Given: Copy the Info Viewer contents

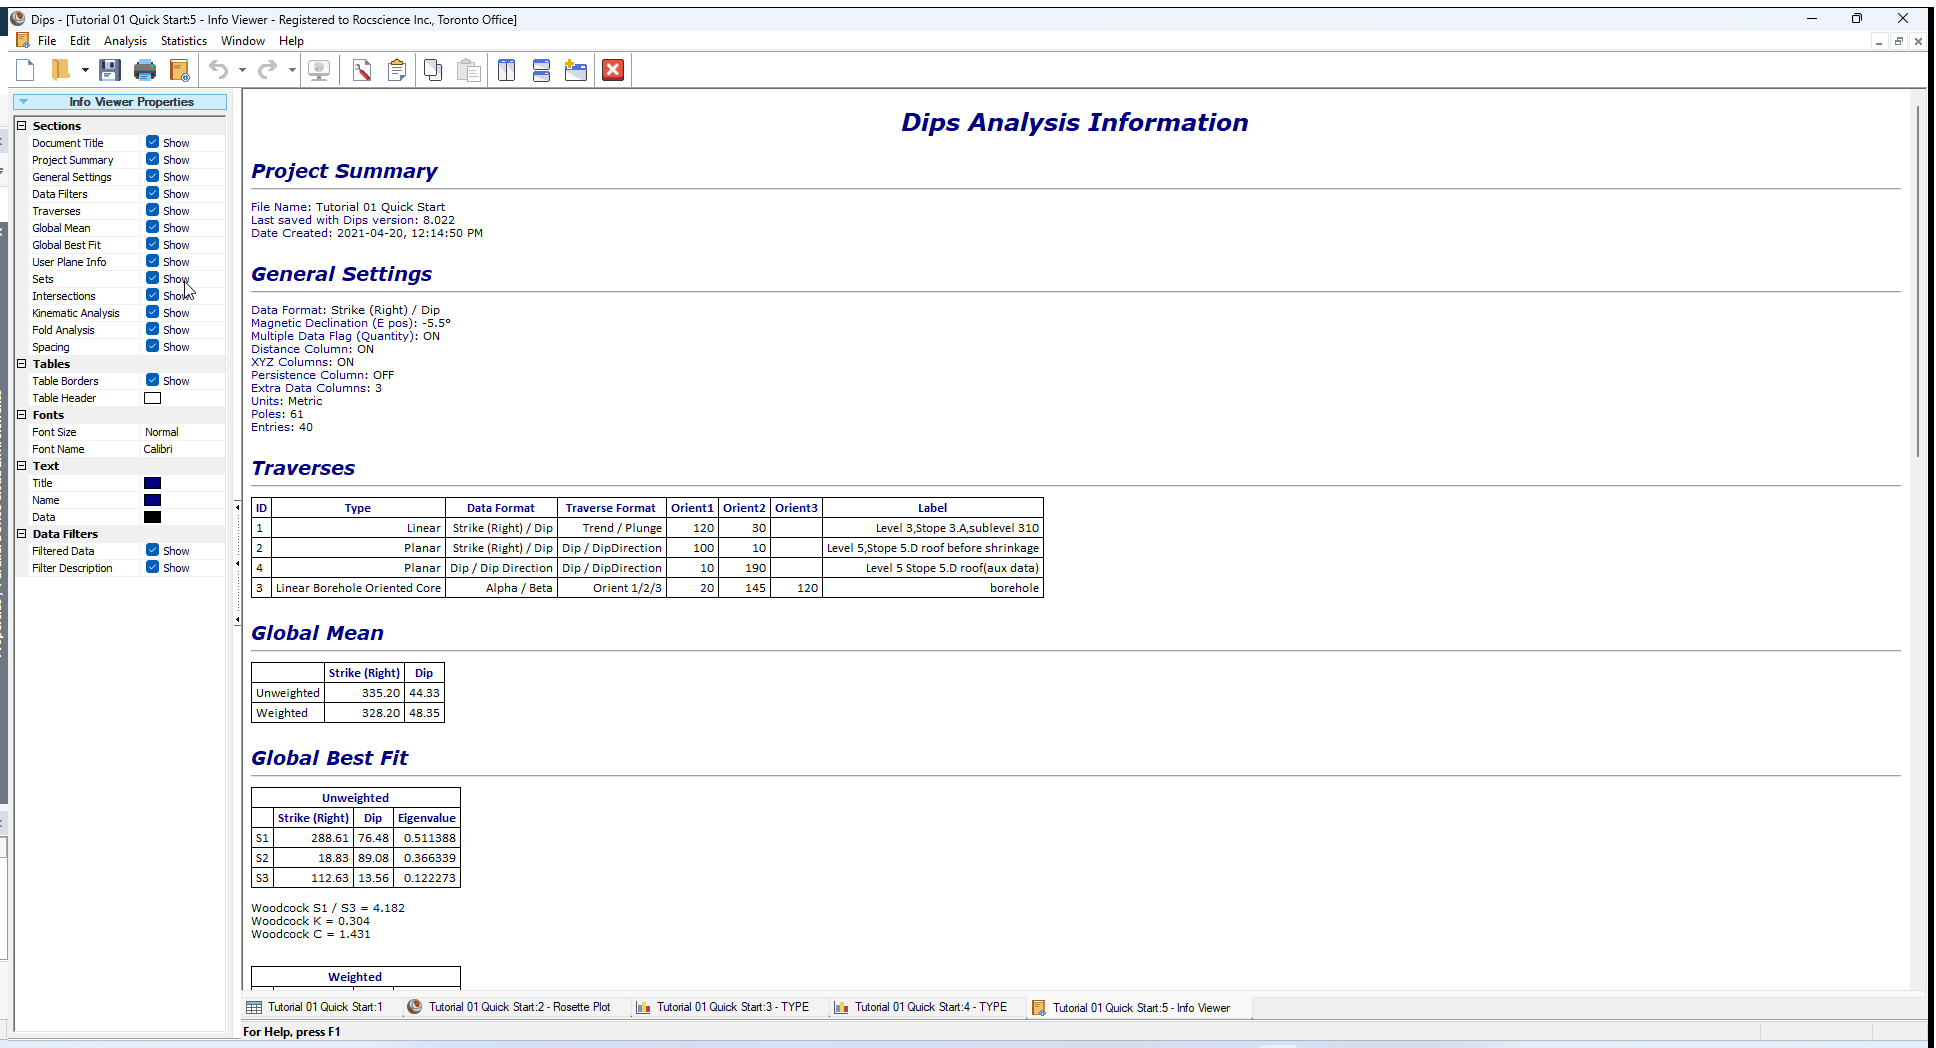Looking at the screenshot, I should 433,70.
